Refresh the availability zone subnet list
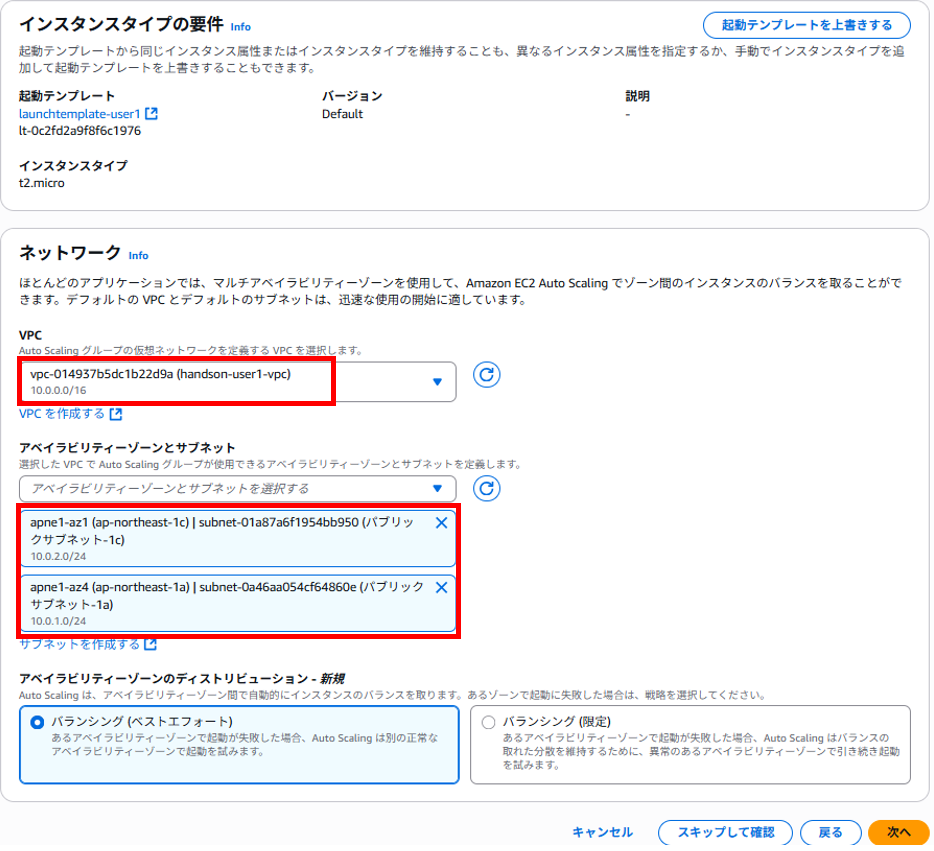The height and width of the screenshot is (851, 934). click(486, 488)
